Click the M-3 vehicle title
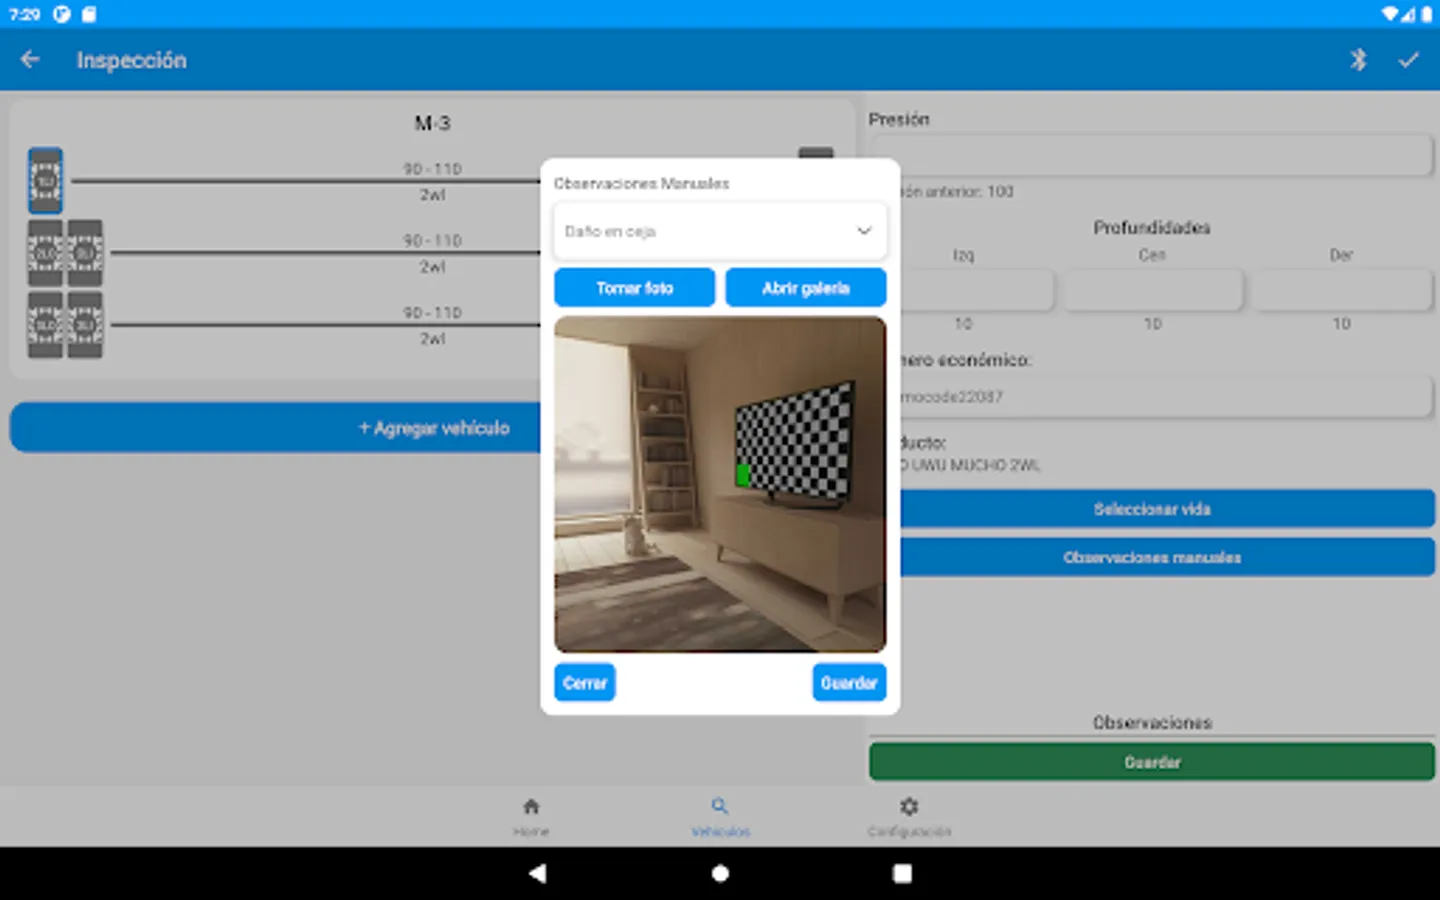This screenshot has height=900, width=1440. click(433, 123)
